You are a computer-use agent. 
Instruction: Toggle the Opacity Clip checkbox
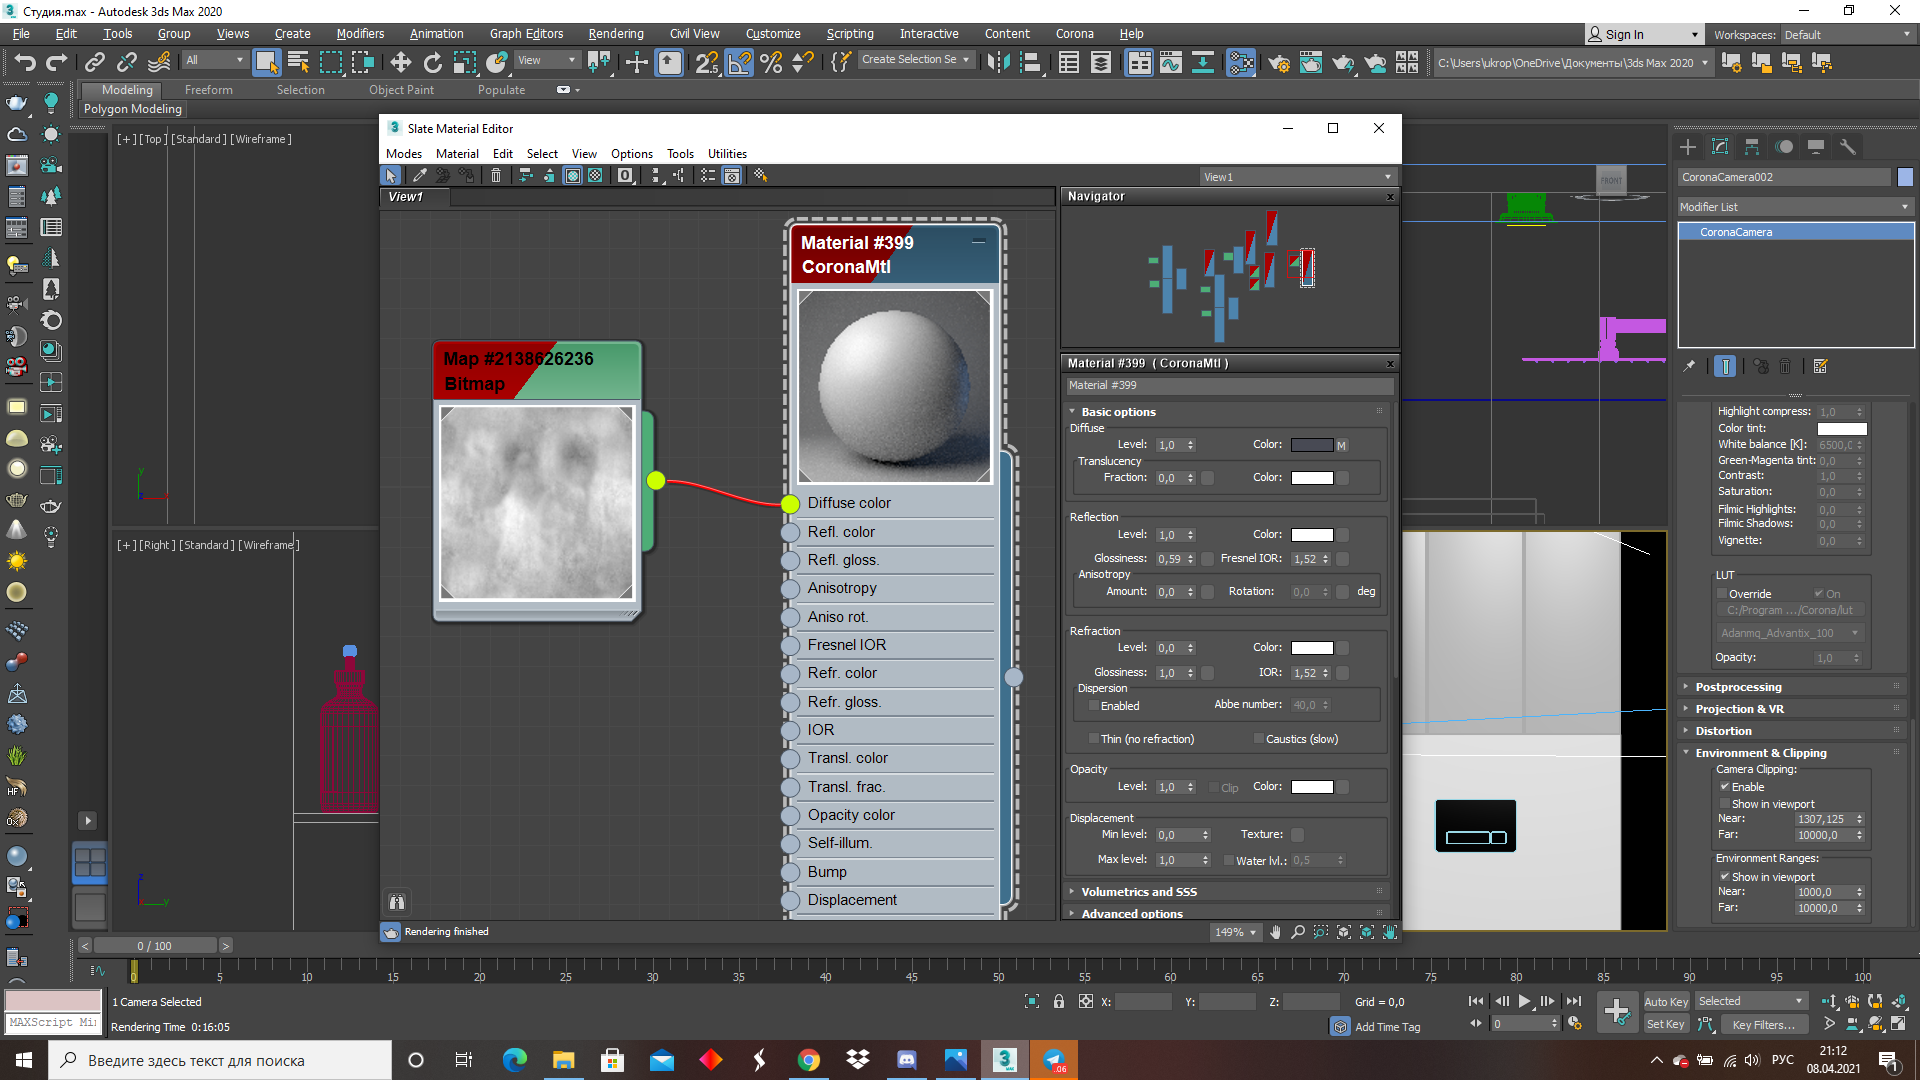point(1214,788)
